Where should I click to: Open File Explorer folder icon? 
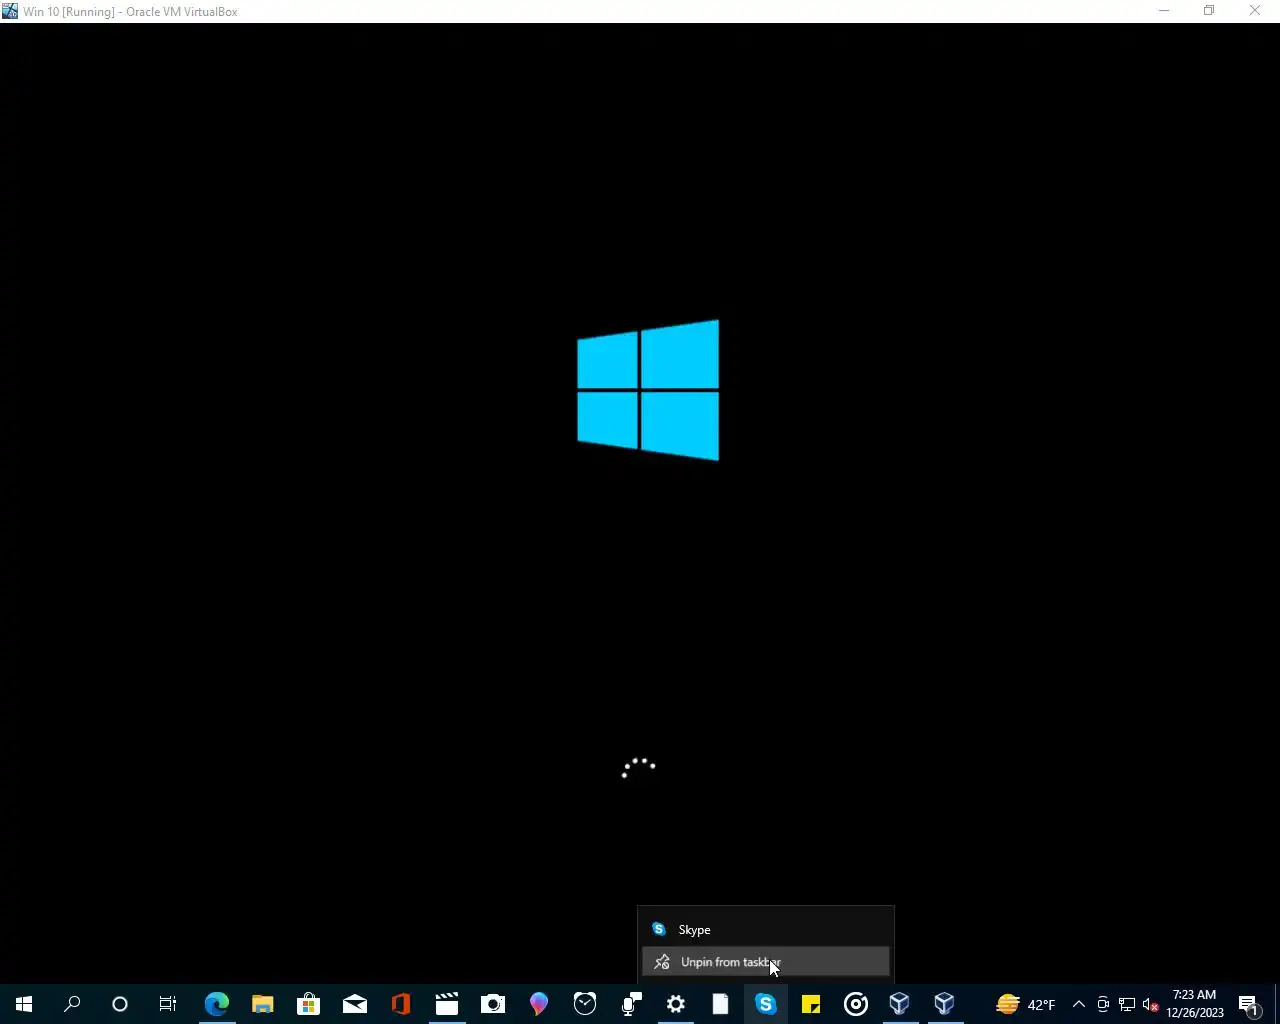coord(262,1004)
